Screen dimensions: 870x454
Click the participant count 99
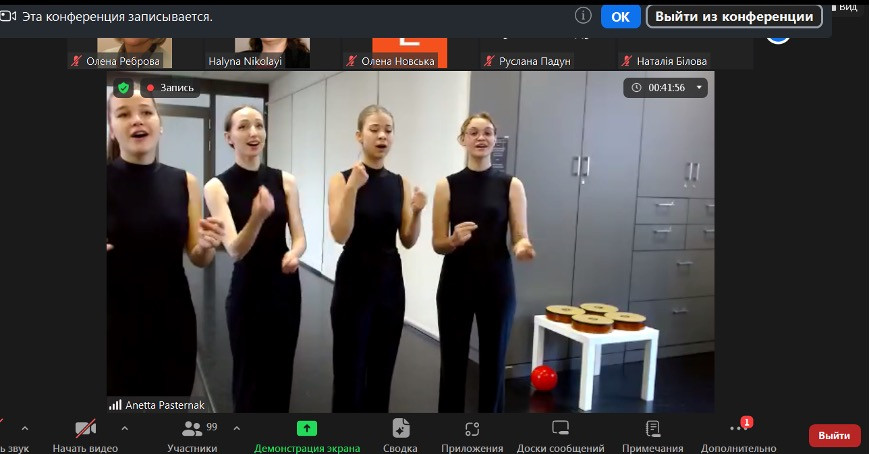click(x=212, y=427)
